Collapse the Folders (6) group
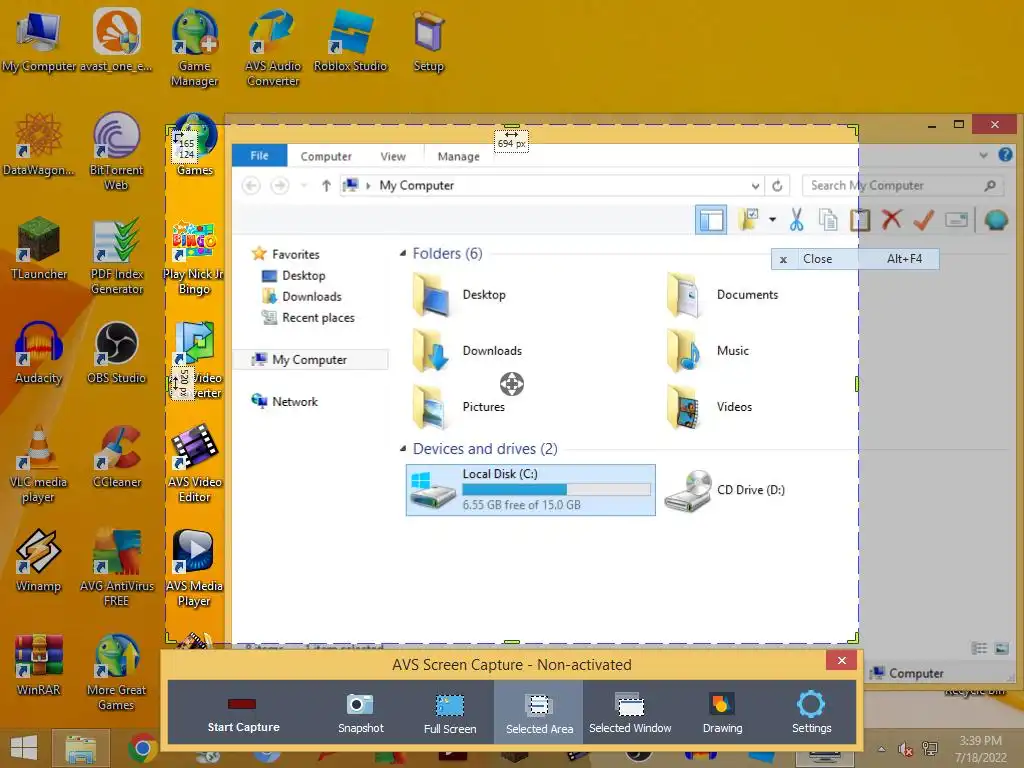 coord(403,253)
